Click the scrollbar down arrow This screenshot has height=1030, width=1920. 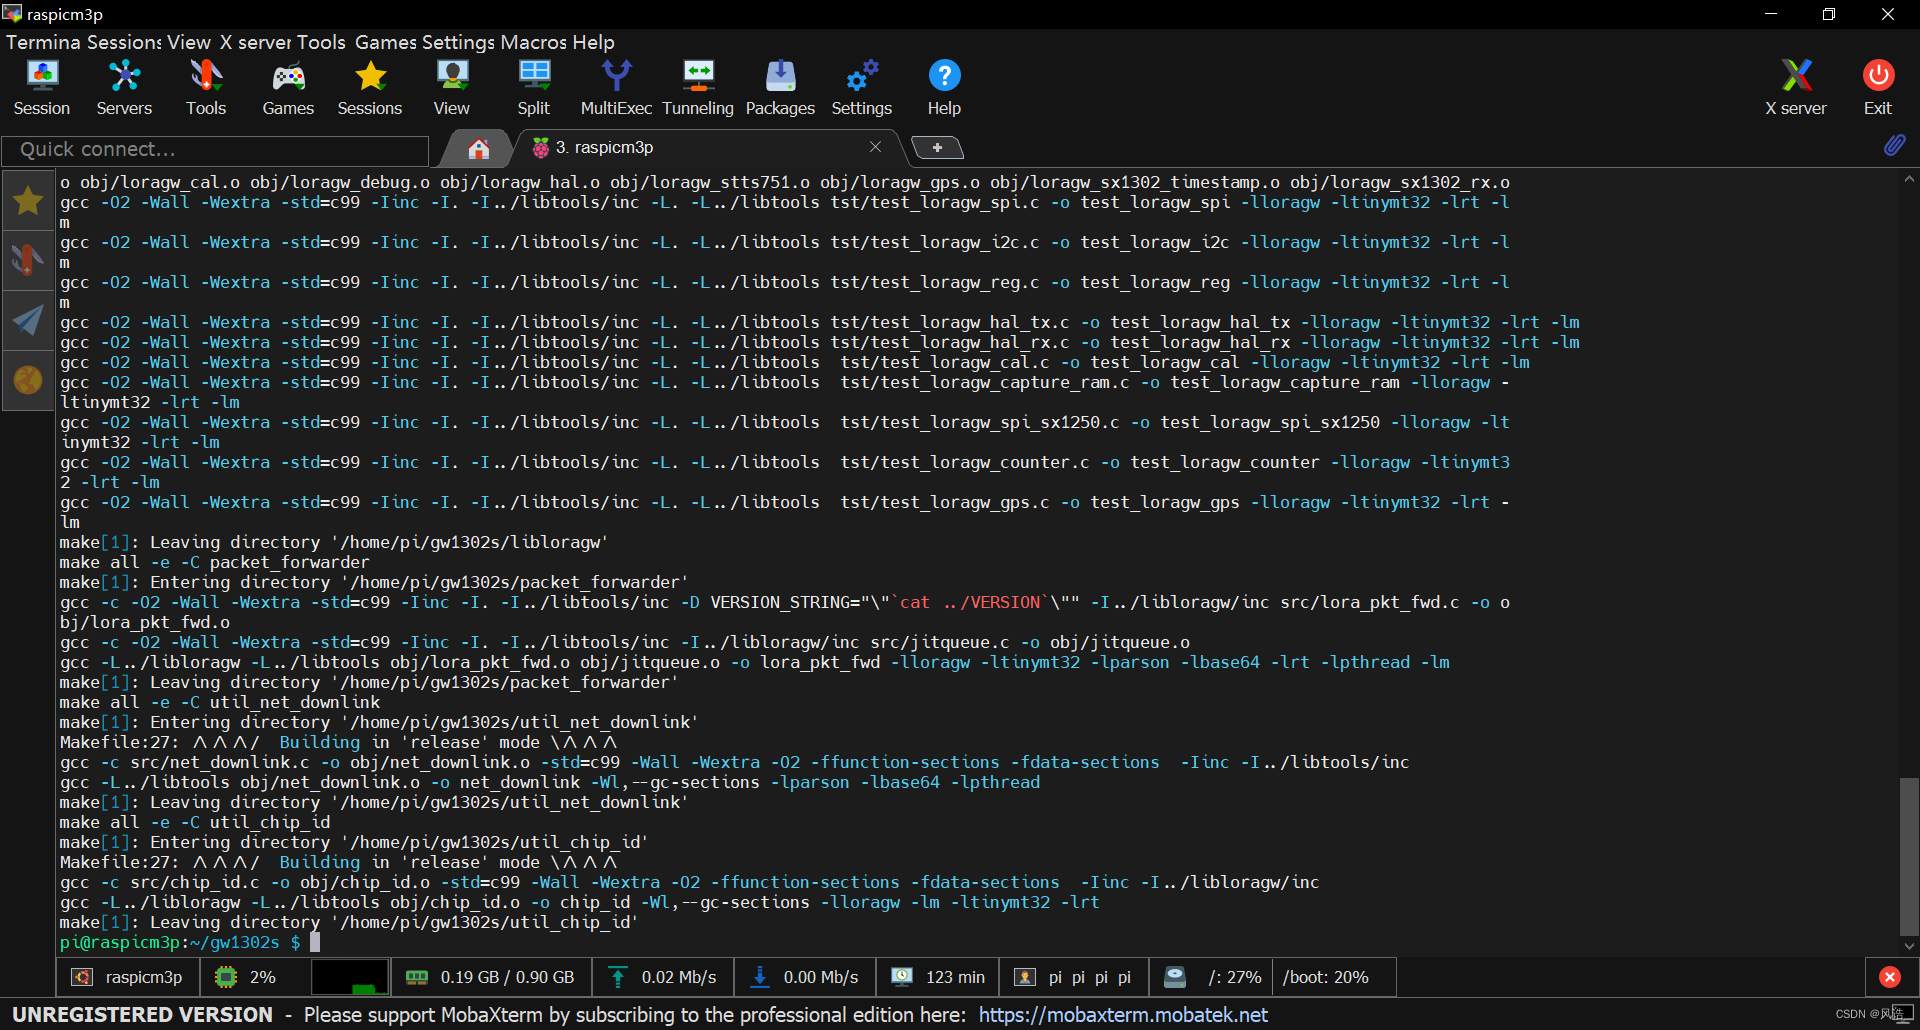[1909, 946]
